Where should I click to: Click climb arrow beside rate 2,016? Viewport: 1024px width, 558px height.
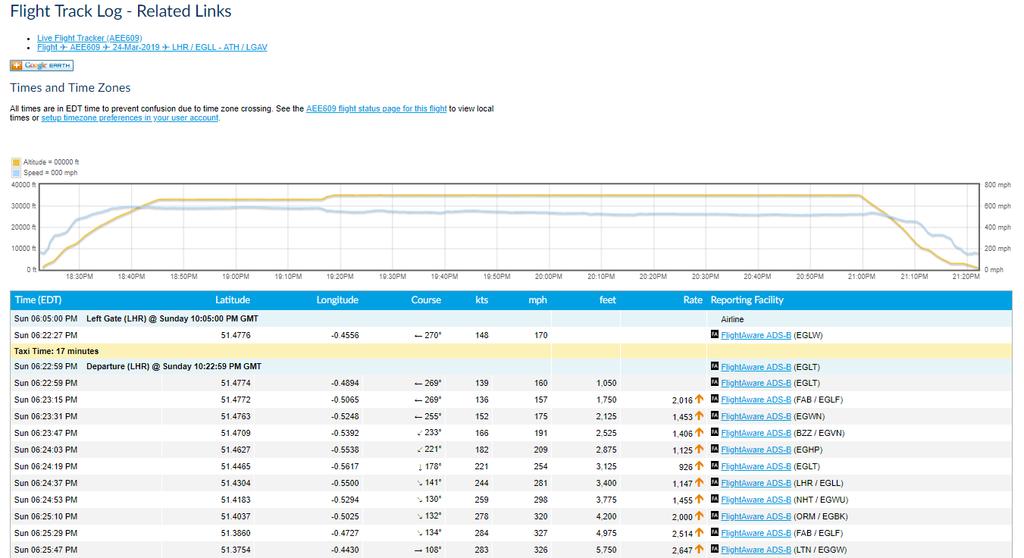point(699,399)
